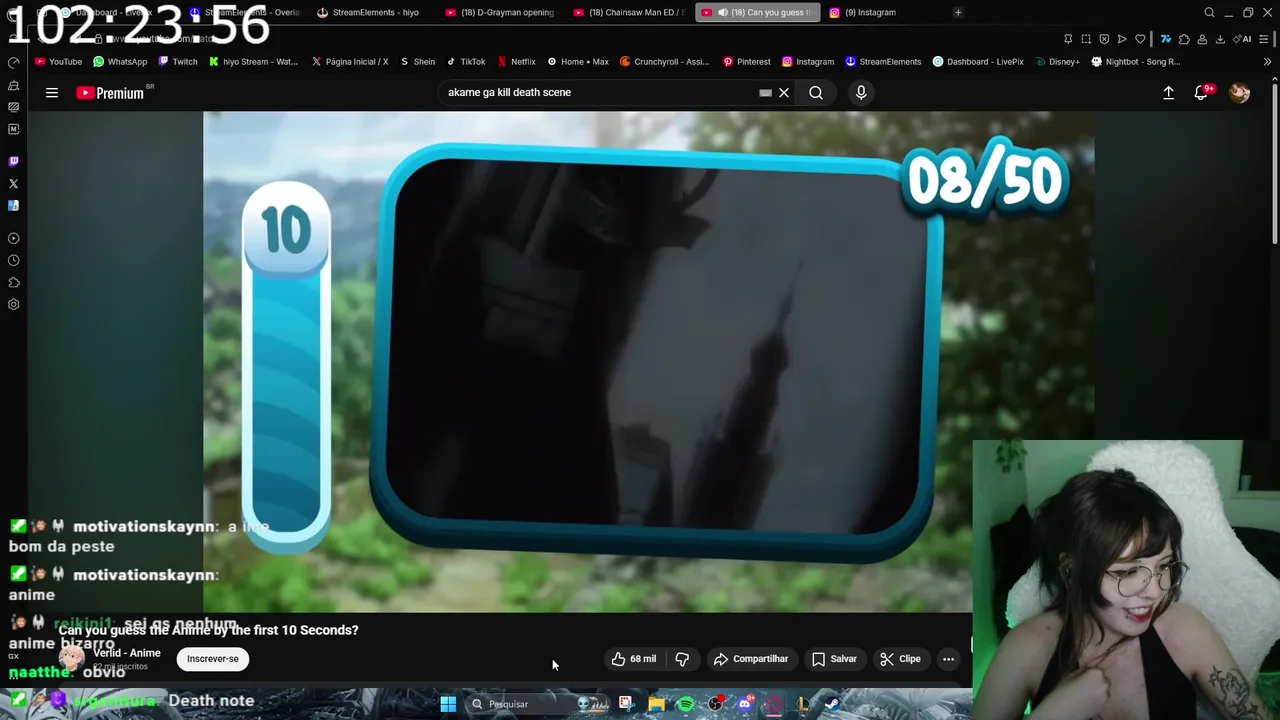Switch to the D-Grayman opening tab
This screenshot has height=720, width=1280.
coord(500,12)
